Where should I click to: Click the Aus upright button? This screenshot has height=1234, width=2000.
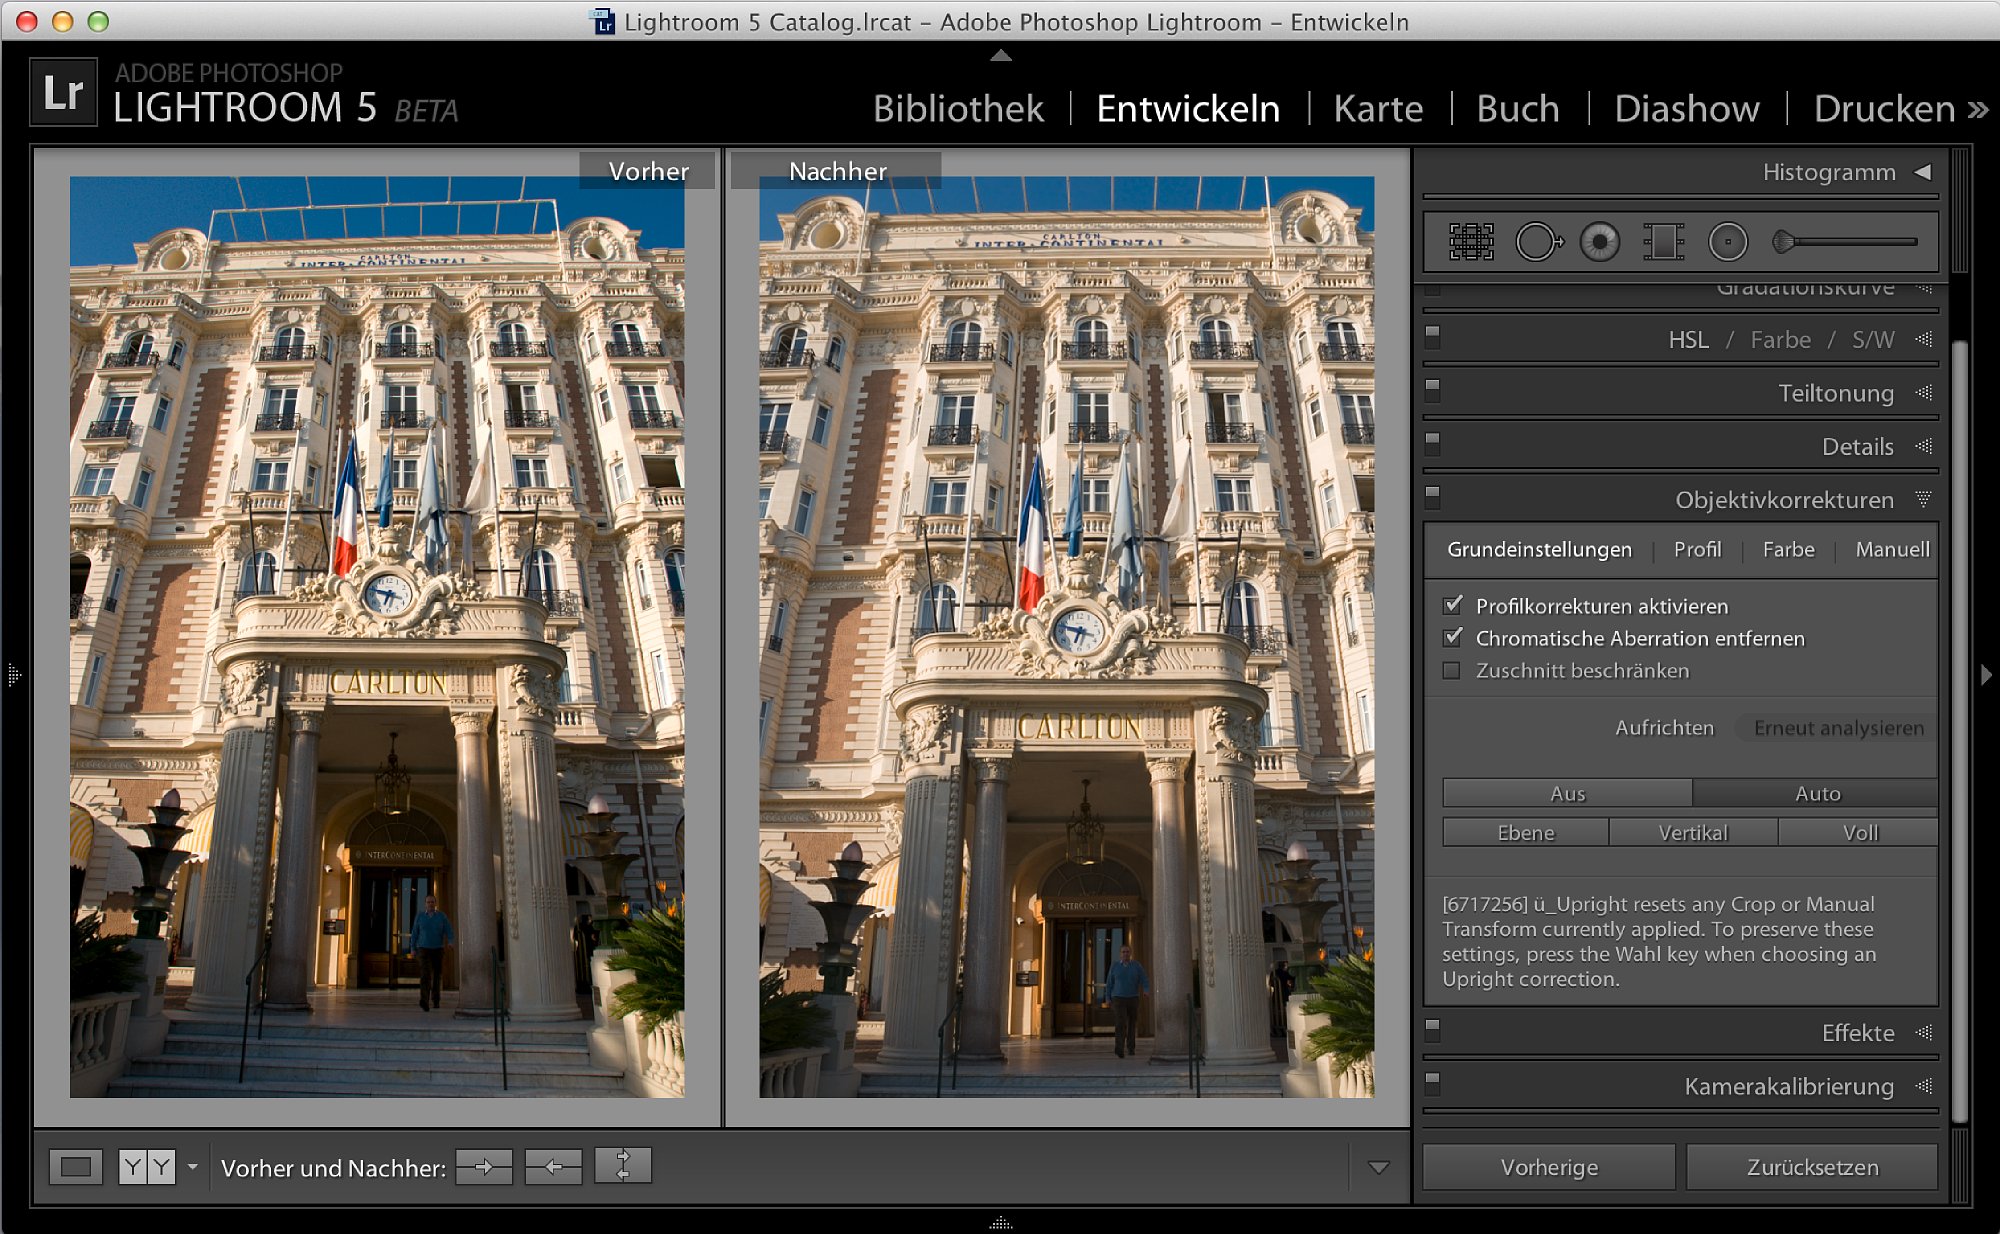[x=1567, y=793]
